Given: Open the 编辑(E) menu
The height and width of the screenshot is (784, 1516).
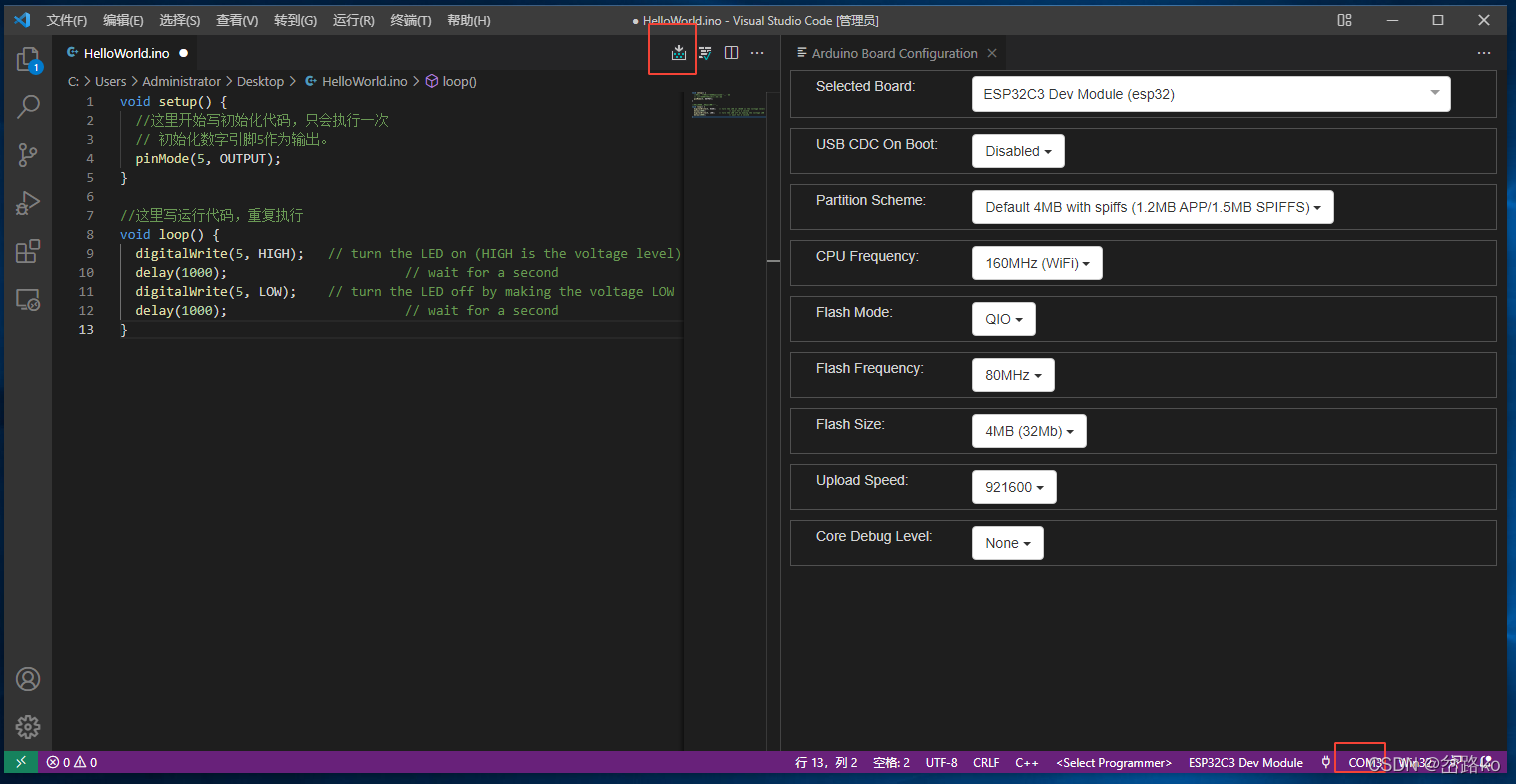Looking at the screenshot, I should click(x=123, y=20).
